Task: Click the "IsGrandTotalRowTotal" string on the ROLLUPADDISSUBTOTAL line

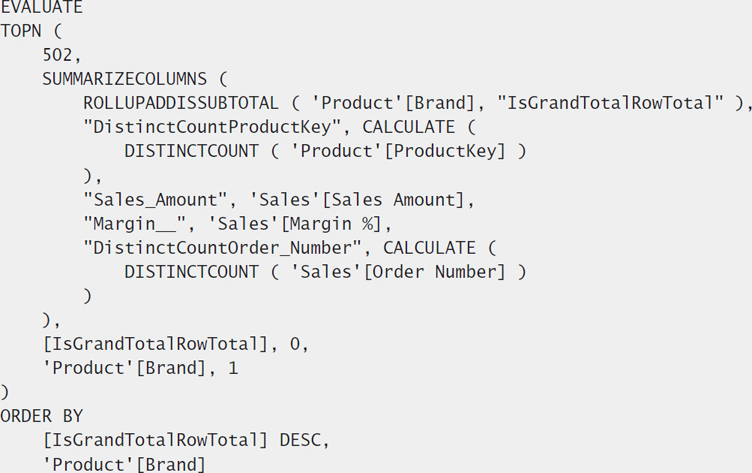Action: 610,103
